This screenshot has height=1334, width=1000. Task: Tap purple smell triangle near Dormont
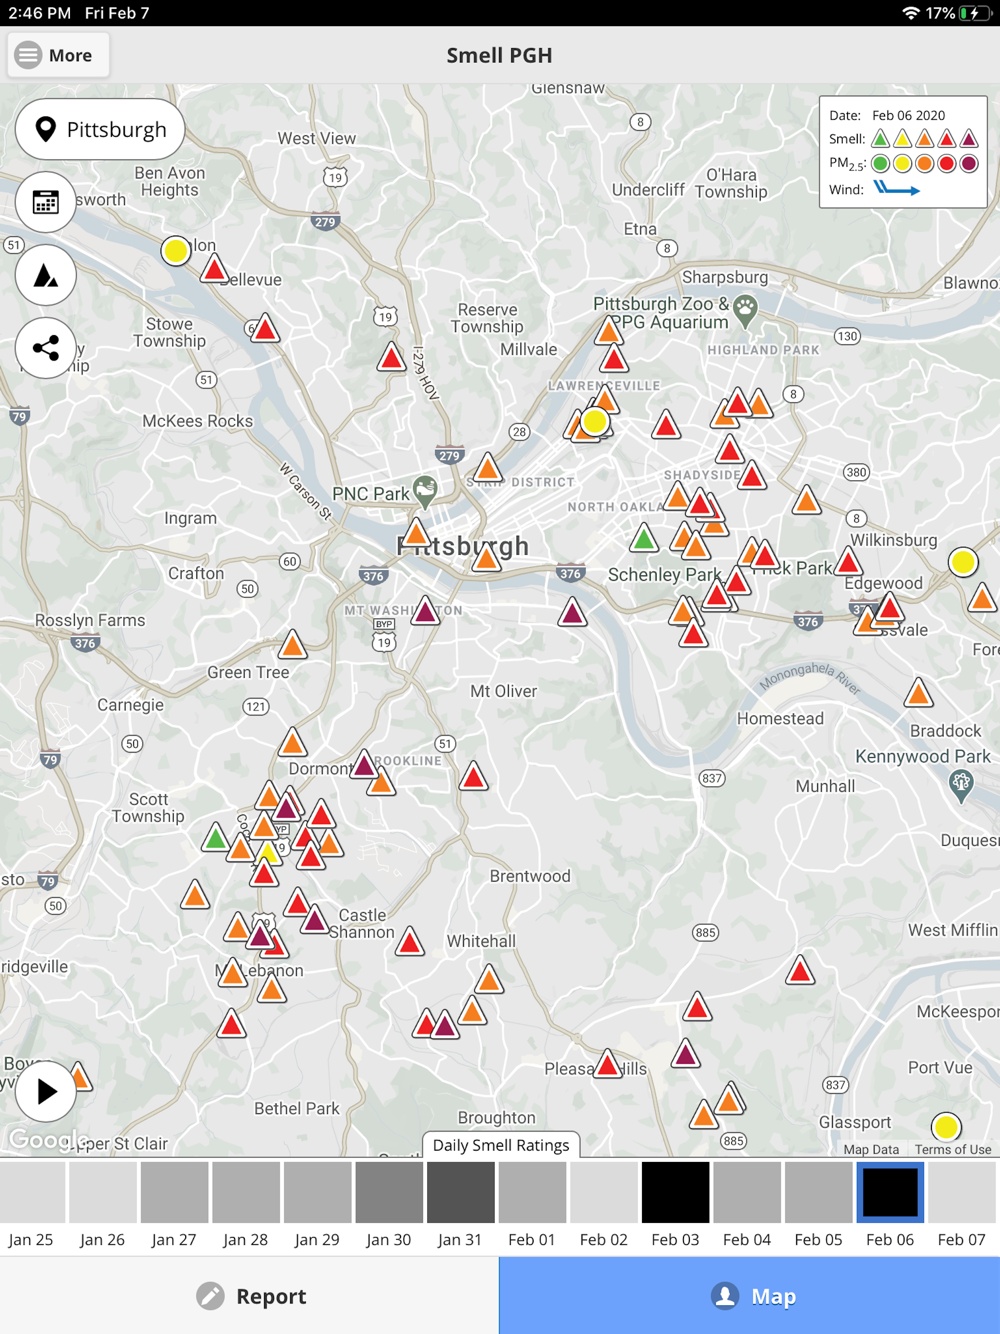click(365, 766)
